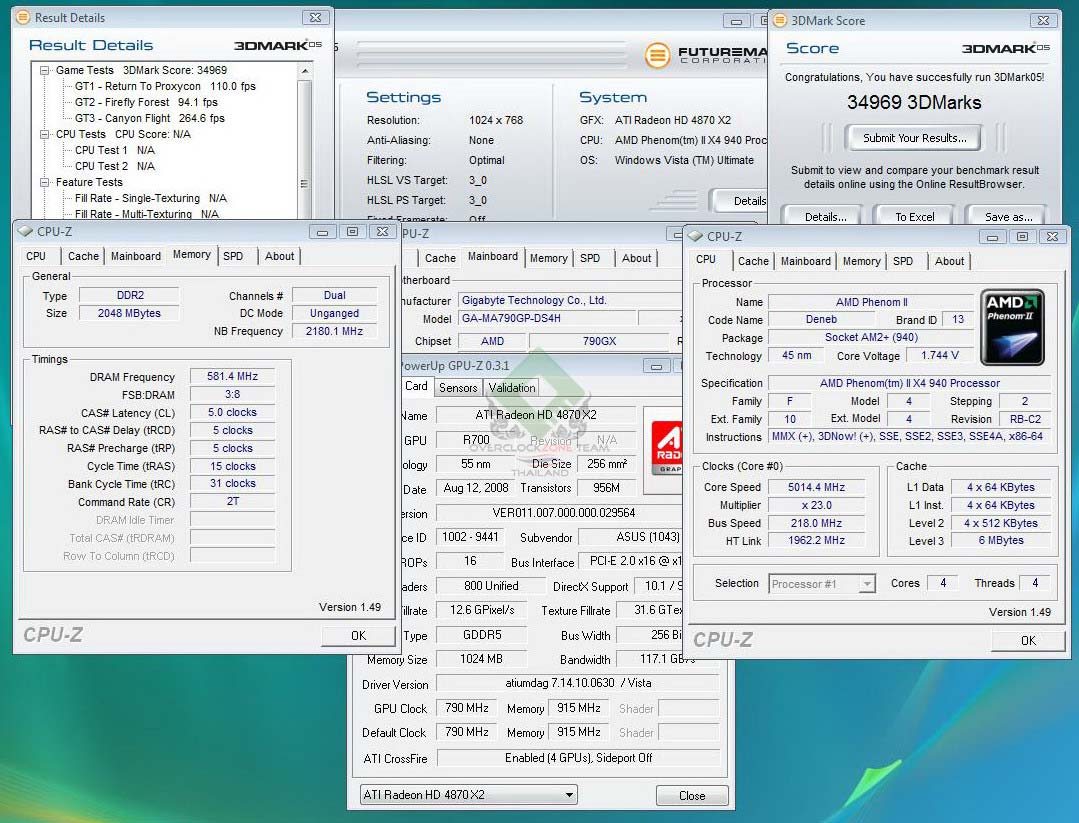Select GT1 - Return To Proxycon row
This screenshot has width=1079, height=823.
coord(164,86)
